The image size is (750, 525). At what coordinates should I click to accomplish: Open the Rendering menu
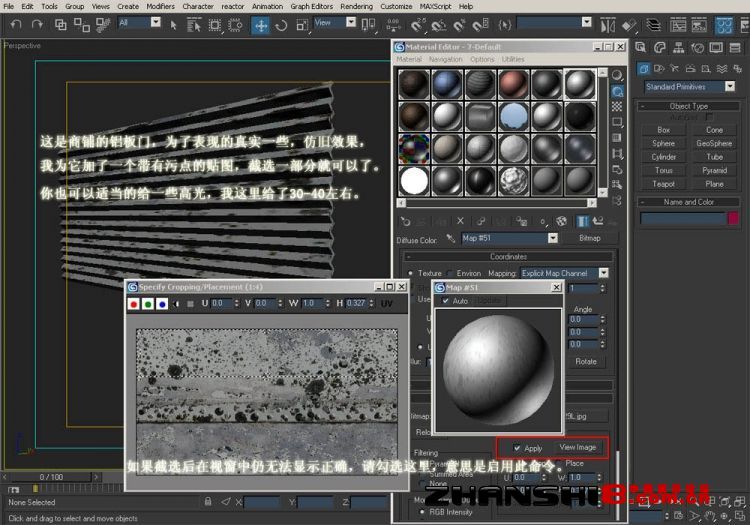point(356,7)
